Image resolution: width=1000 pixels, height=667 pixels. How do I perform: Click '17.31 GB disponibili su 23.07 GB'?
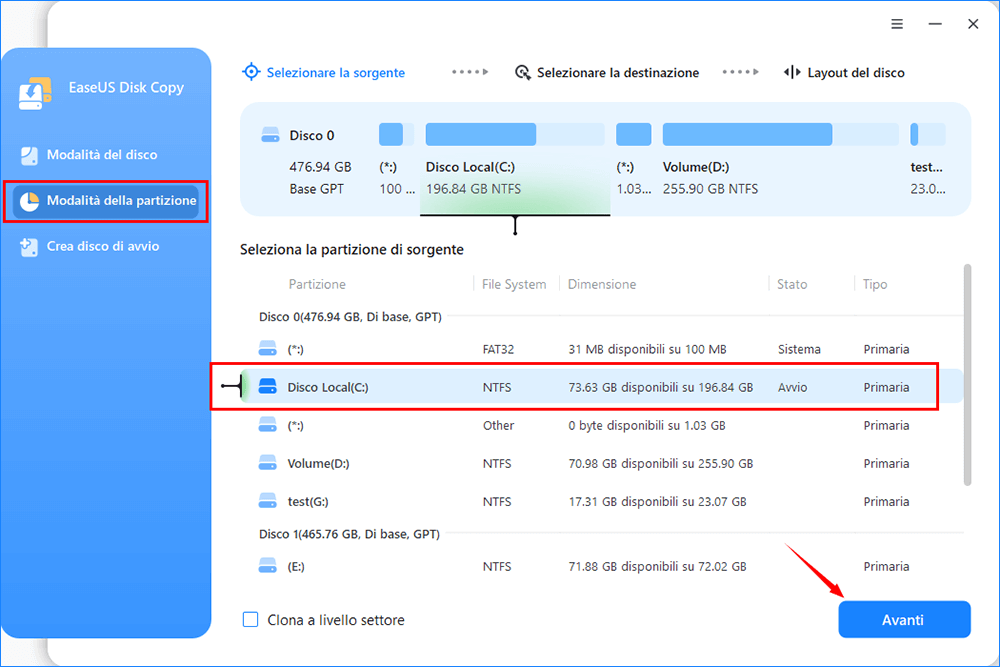(x=658, y=502)
